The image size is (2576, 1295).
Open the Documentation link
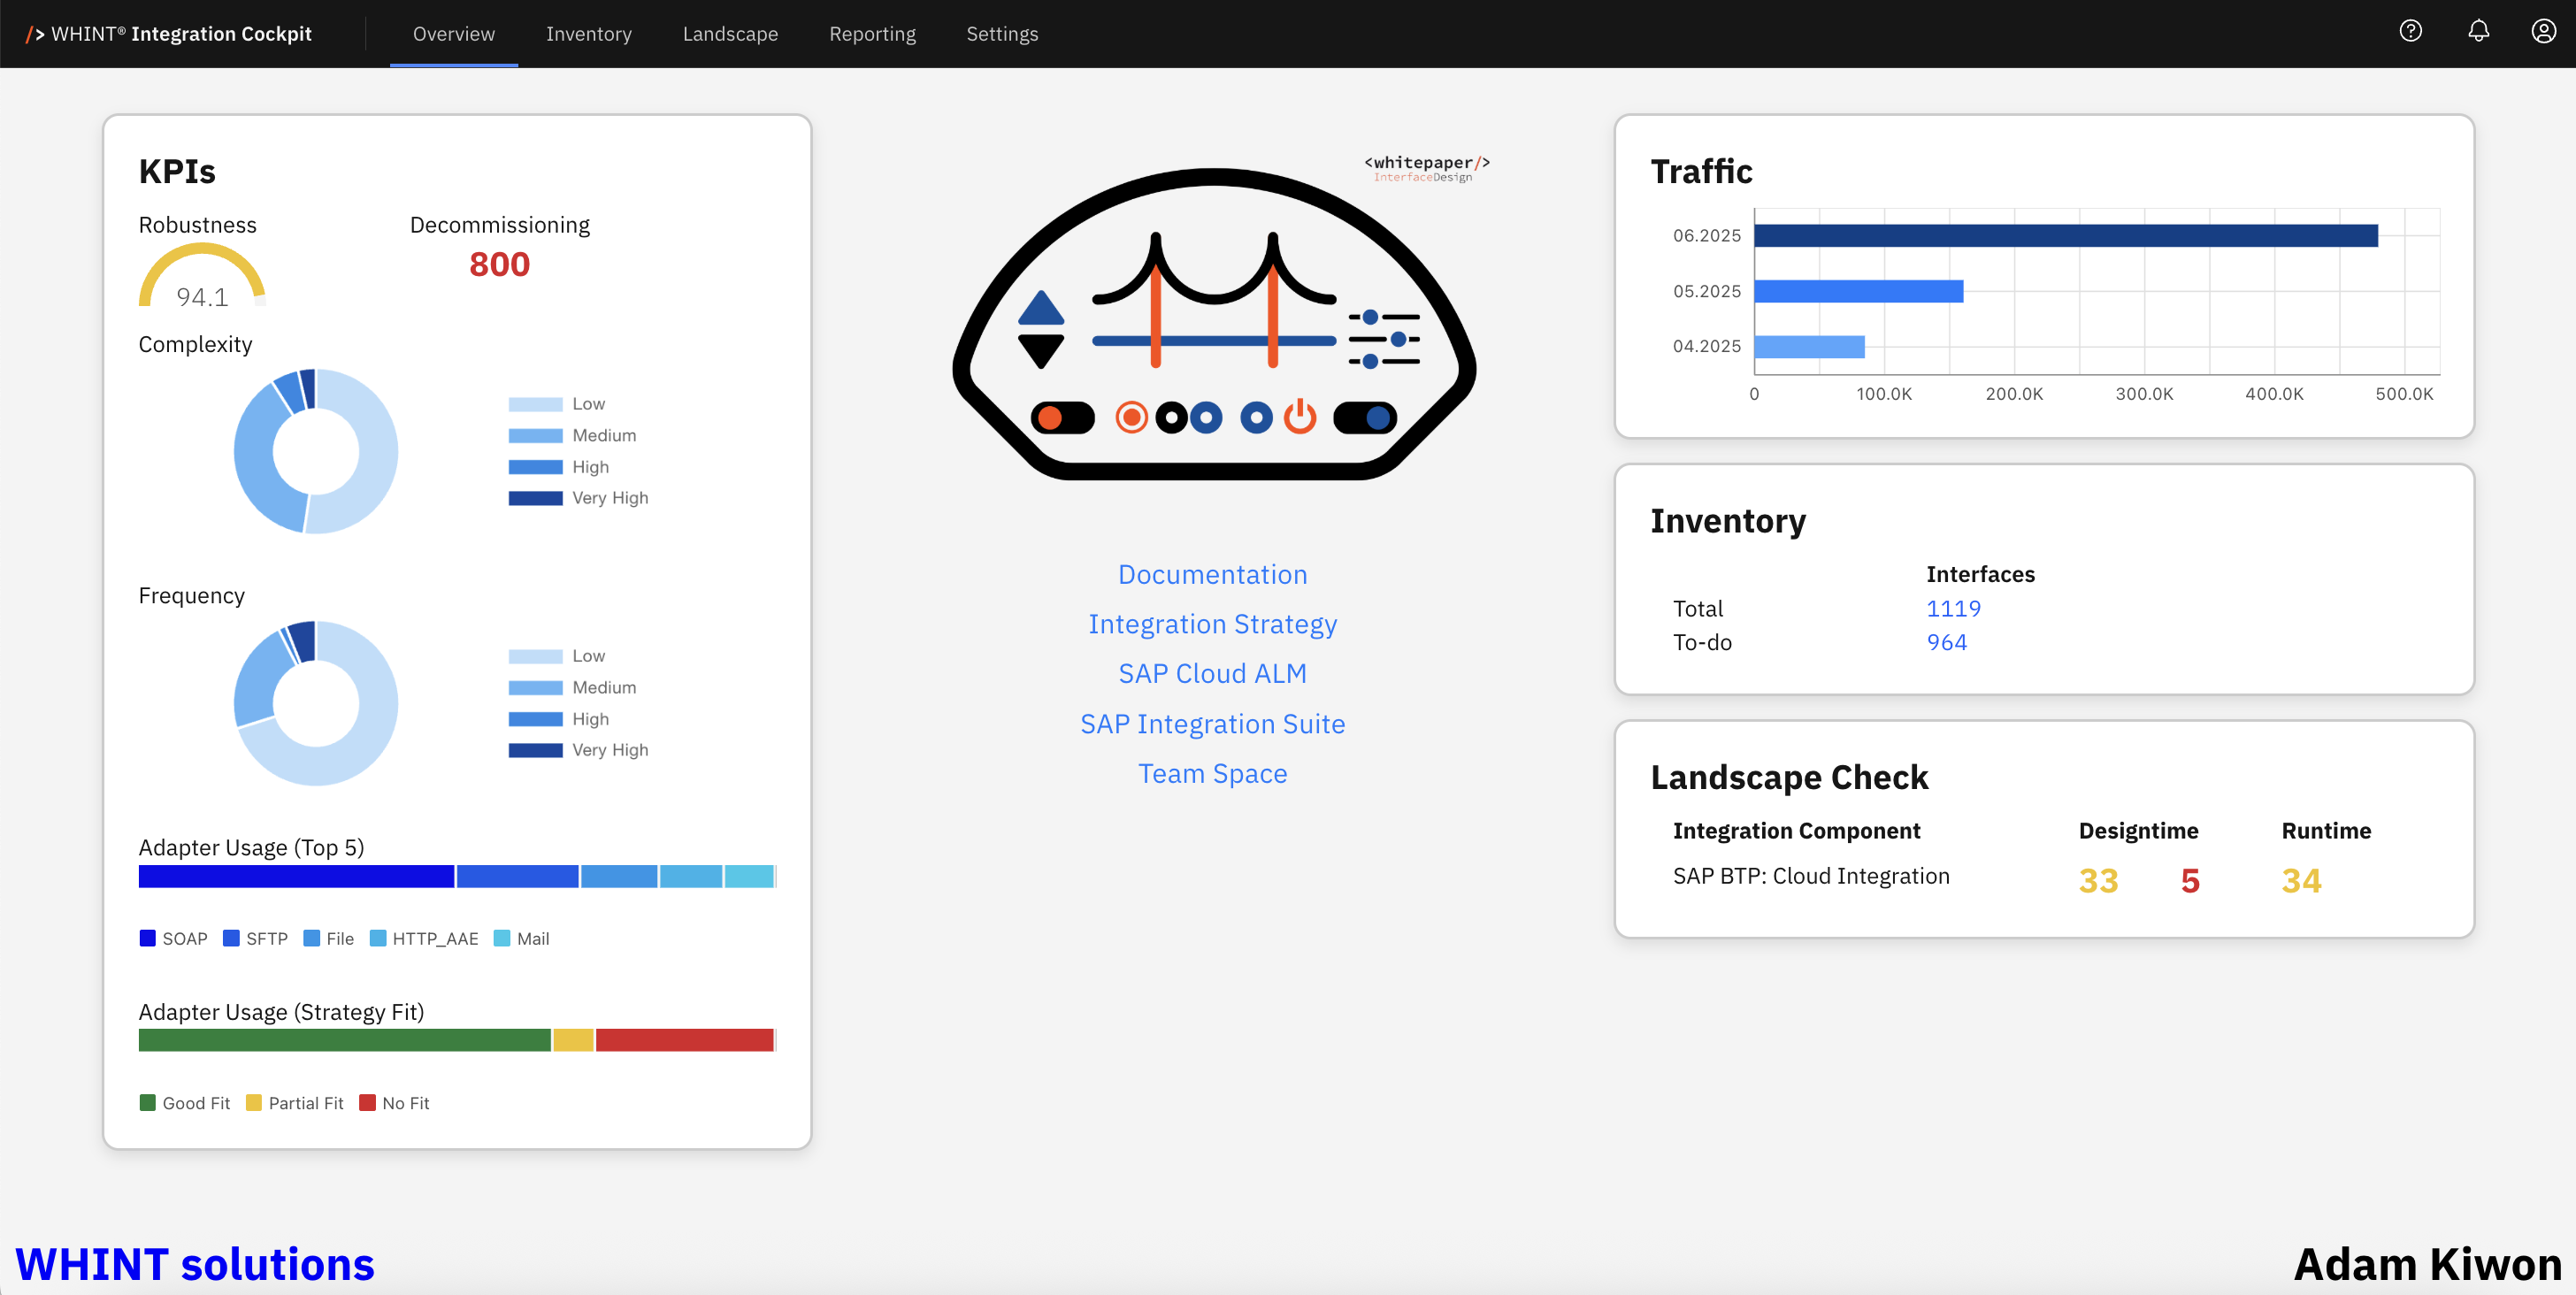click(1212, 574)
